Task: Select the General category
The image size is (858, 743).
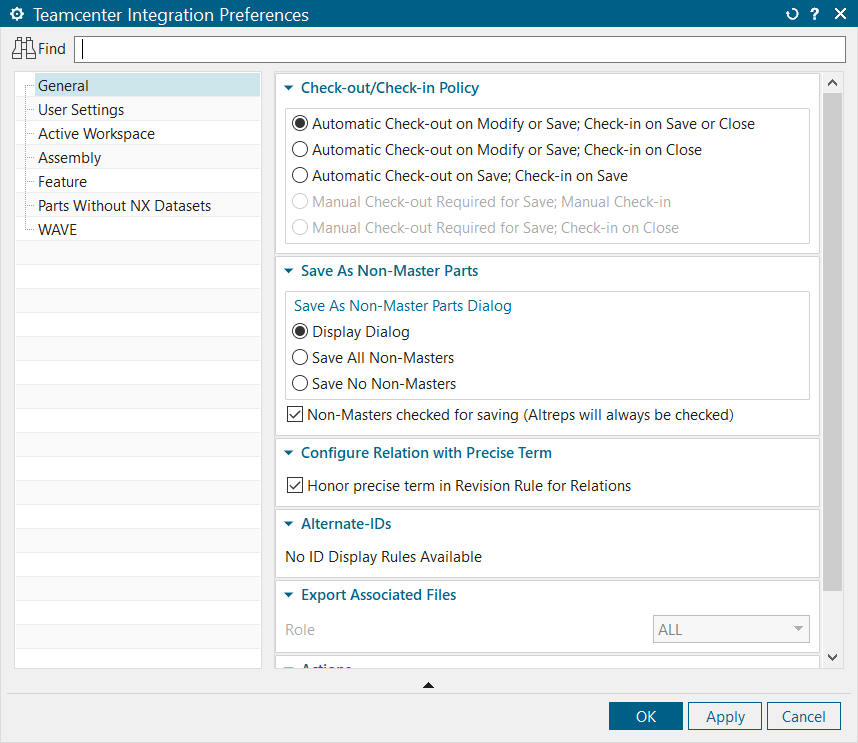Action: pos(147,85)
